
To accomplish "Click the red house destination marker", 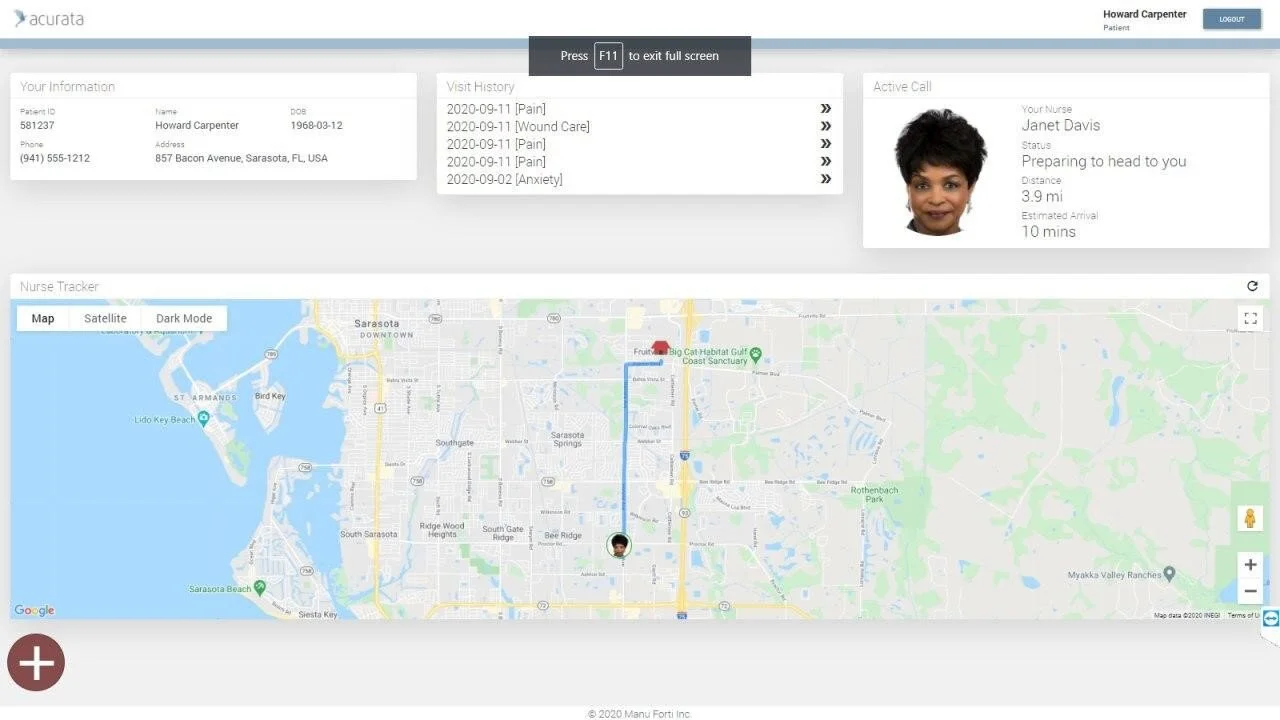I will coord(660,347).
